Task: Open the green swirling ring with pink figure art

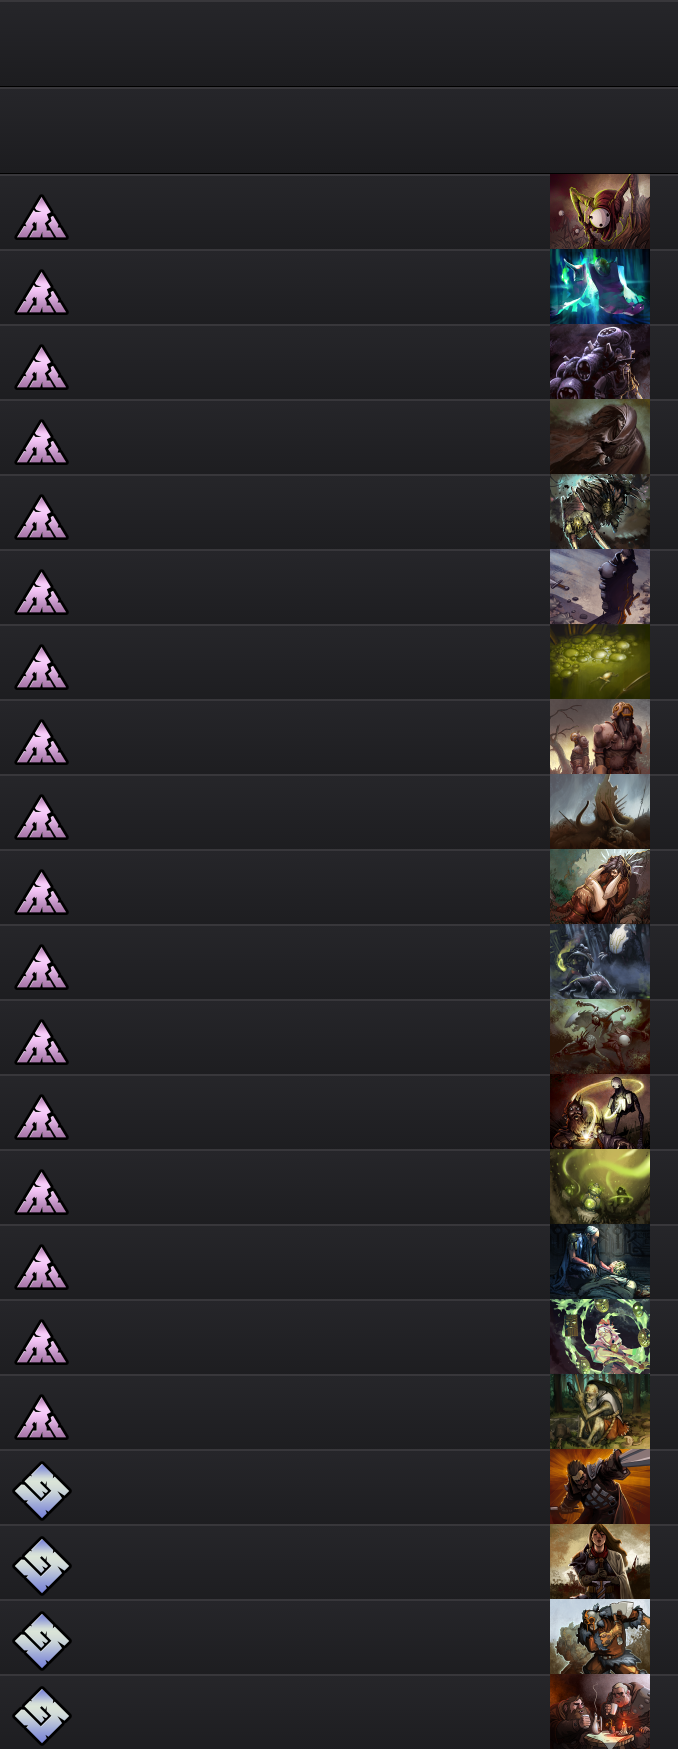Action: [x=600, y=1337]
